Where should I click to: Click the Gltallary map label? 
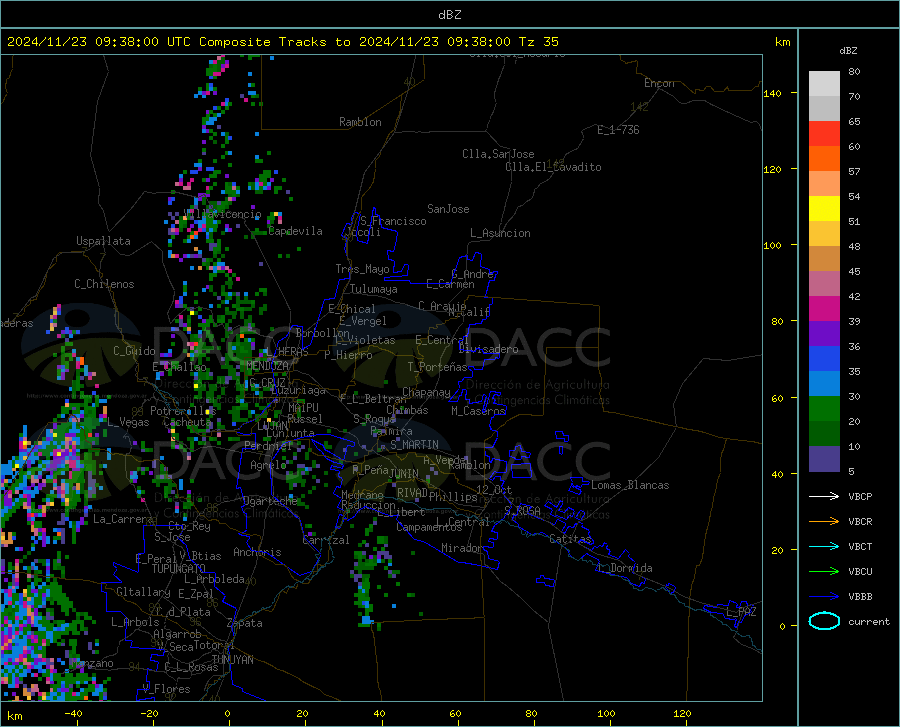click(143, 592)
